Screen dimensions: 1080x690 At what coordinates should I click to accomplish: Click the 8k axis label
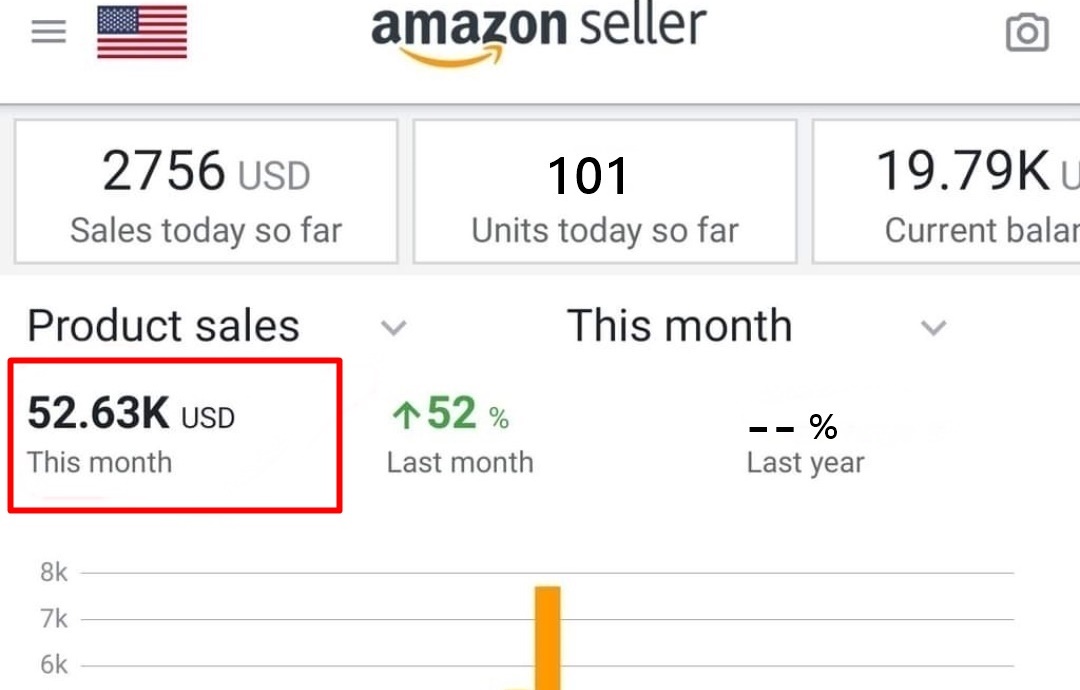click(x=54, y=573)
